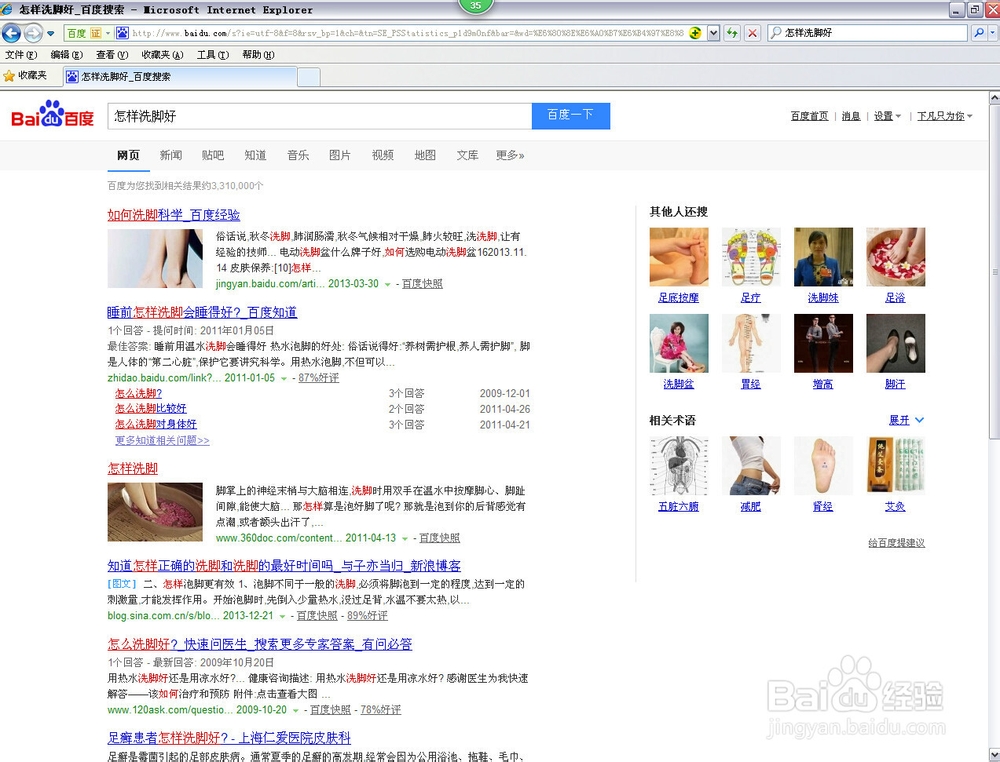The image size is (1000, 762).
Task: Click the compatibility view icon in address bar
Action: (x=696, y=33)
